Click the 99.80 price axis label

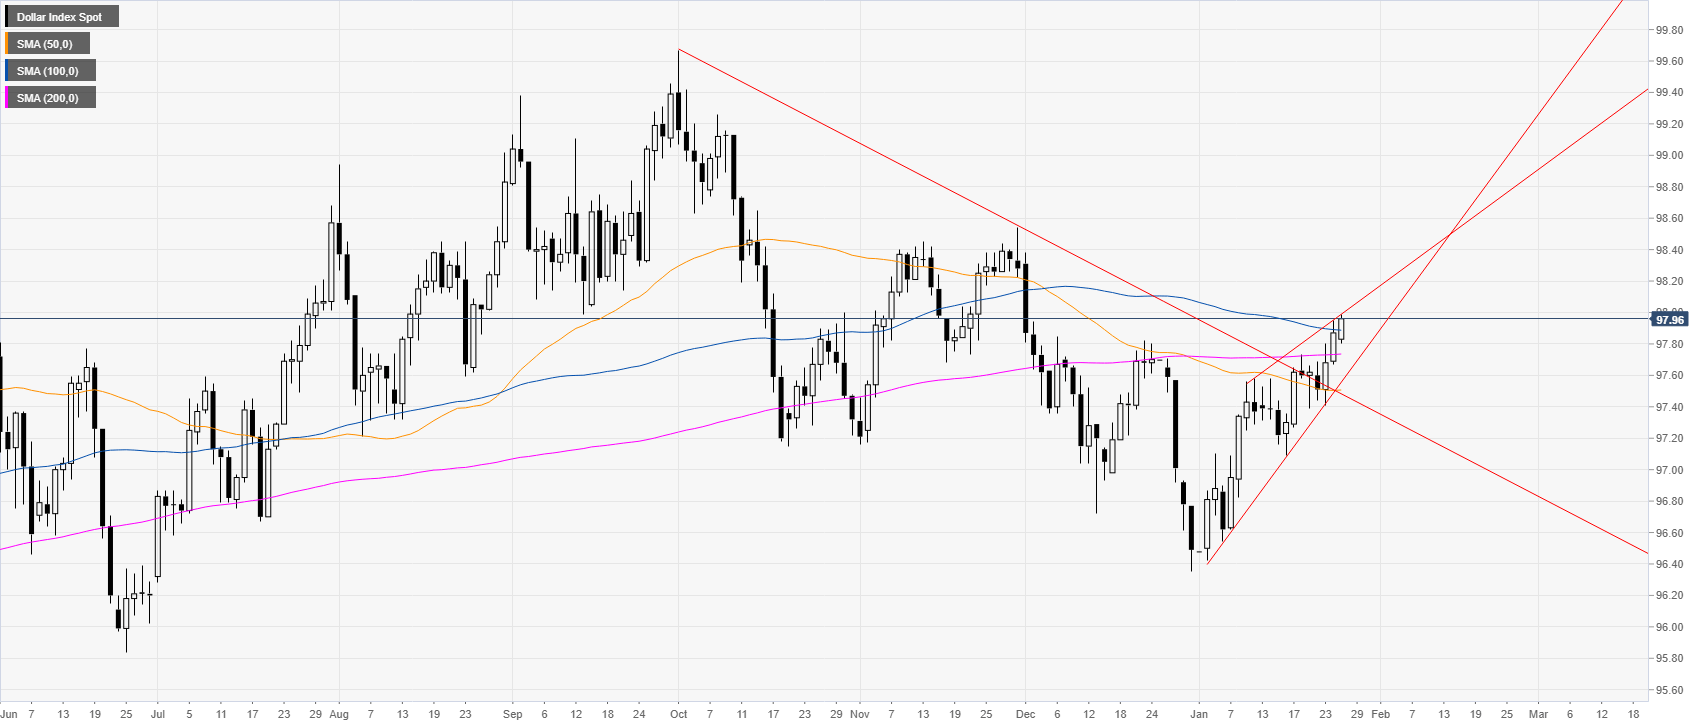(1669, 30)
